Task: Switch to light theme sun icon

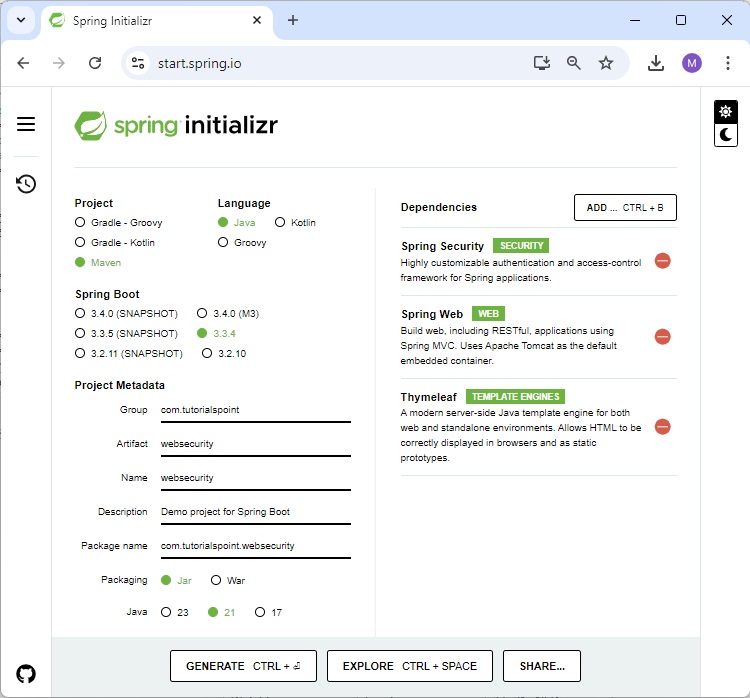Action: point(726,112)
